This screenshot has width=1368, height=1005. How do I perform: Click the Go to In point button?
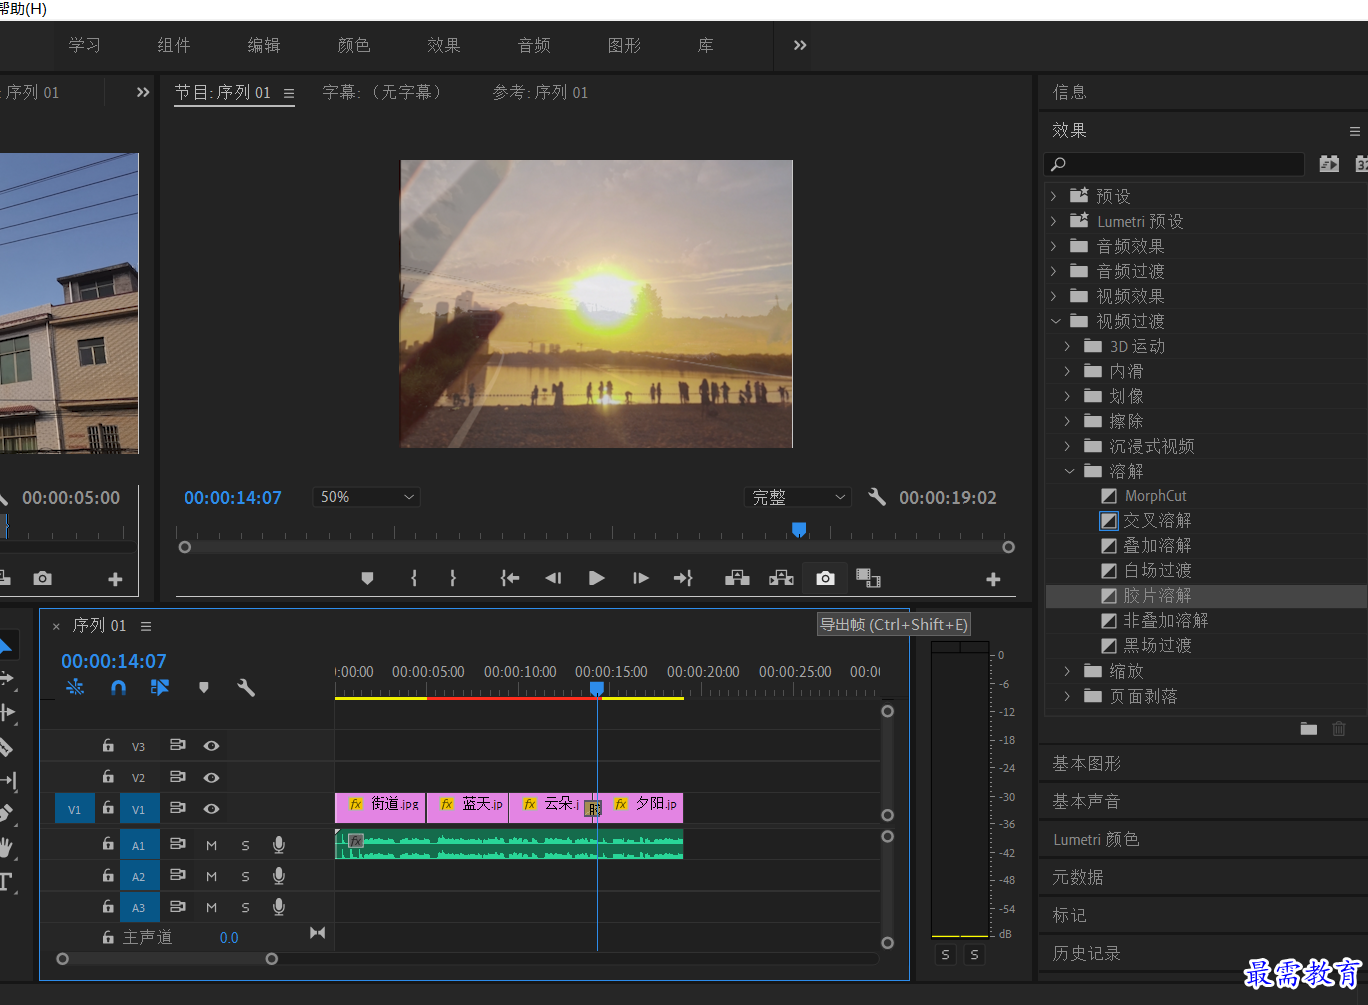click(510, 578)
